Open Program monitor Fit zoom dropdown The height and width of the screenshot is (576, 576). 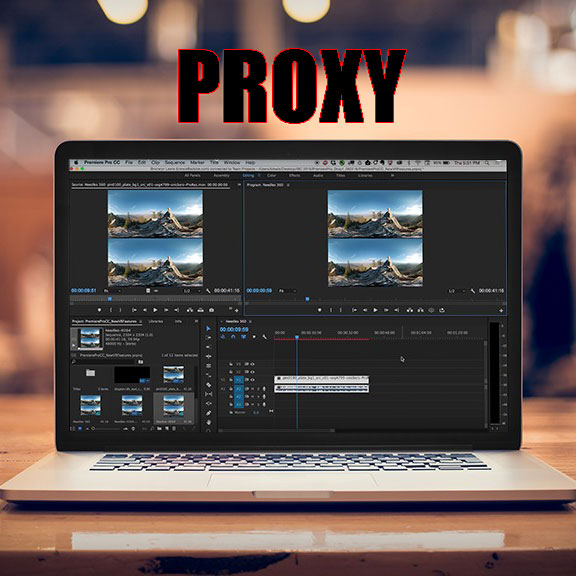pos(287,291)
